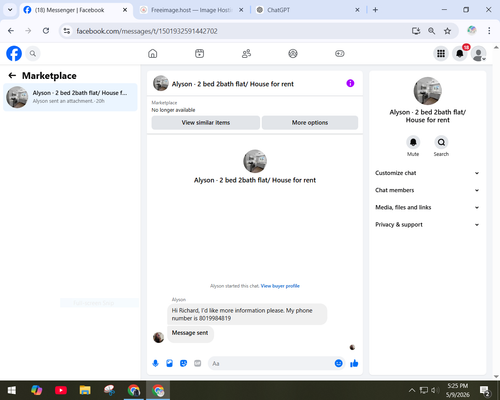Choose a sticker icon in composer

pyautogui.click(x=183, y=363)
